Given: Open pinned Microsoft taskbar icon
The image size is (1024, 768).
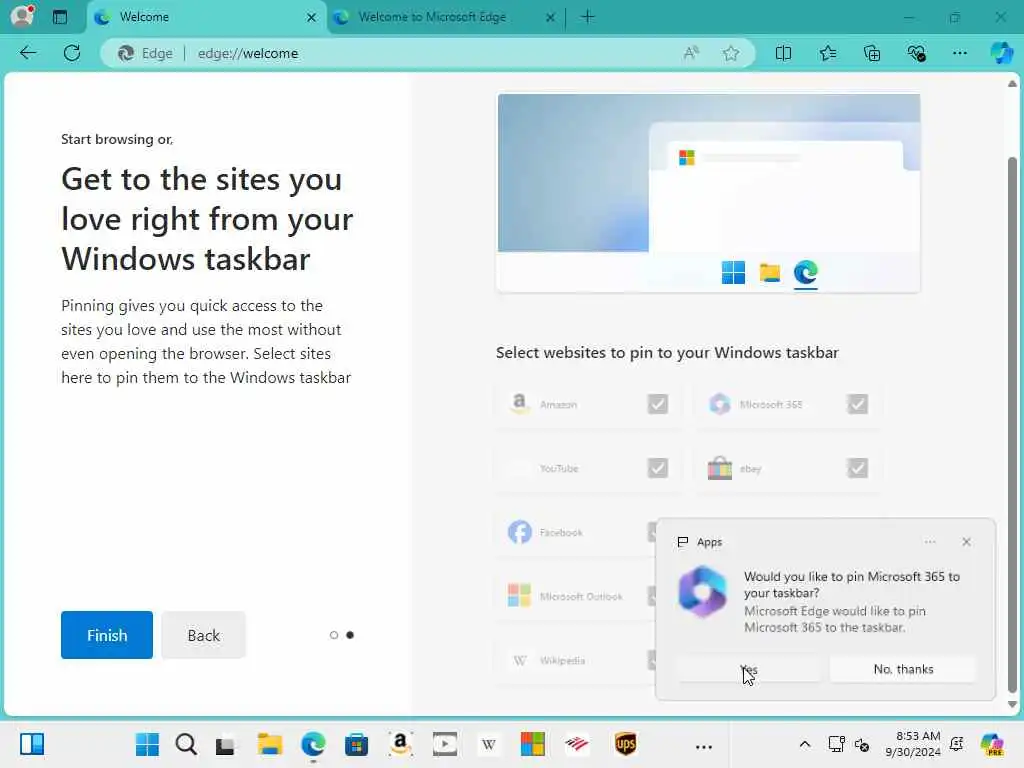Looking at the screenshot, I should [533, 744].
